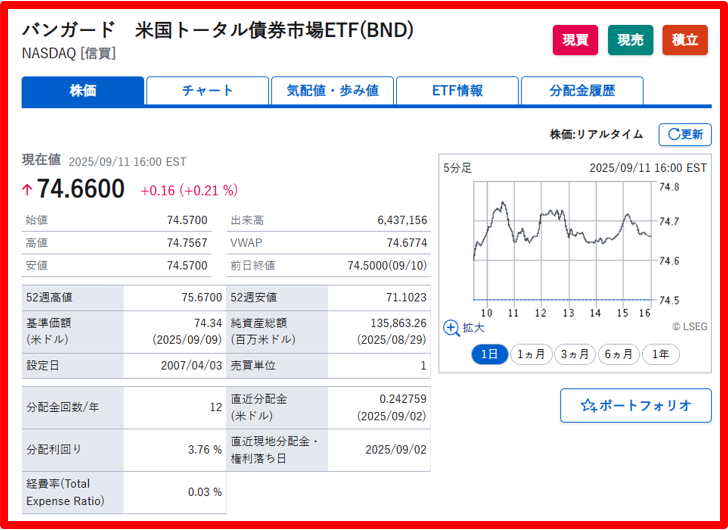Image resolution: width=728 pixels, height=530 pixels.
Task: Click the NASDAQ [信買] label
Action: 69,53
